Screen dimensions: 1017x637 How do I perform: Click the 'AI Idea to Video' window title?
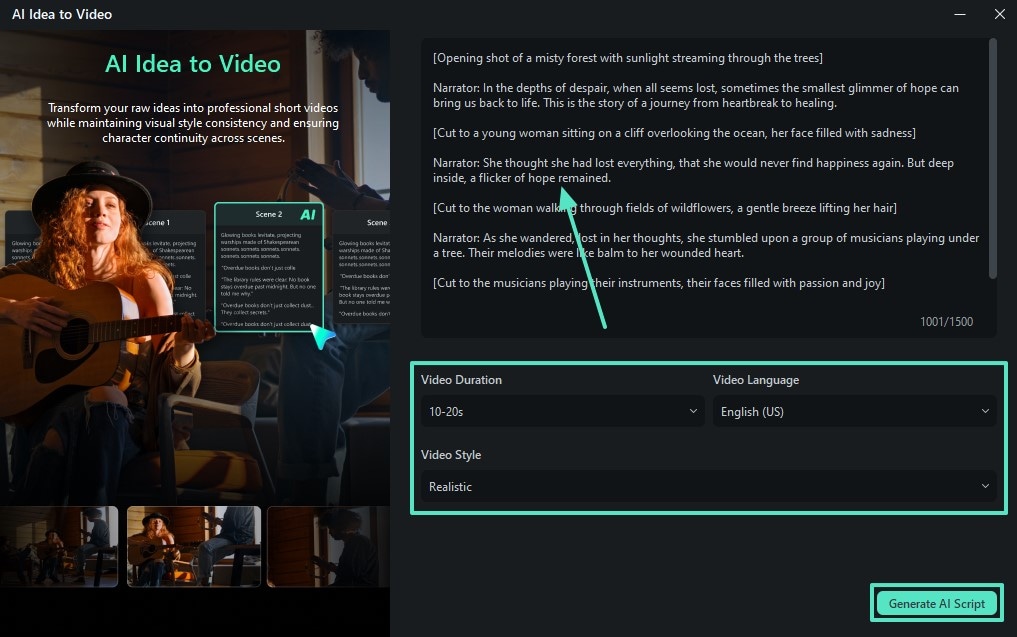62,14
